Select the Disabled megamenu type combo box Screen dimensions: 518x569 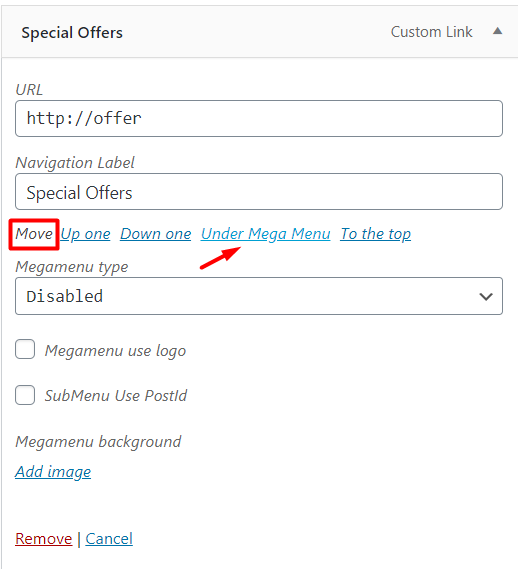pyautogui.click(x=259, y=296)
